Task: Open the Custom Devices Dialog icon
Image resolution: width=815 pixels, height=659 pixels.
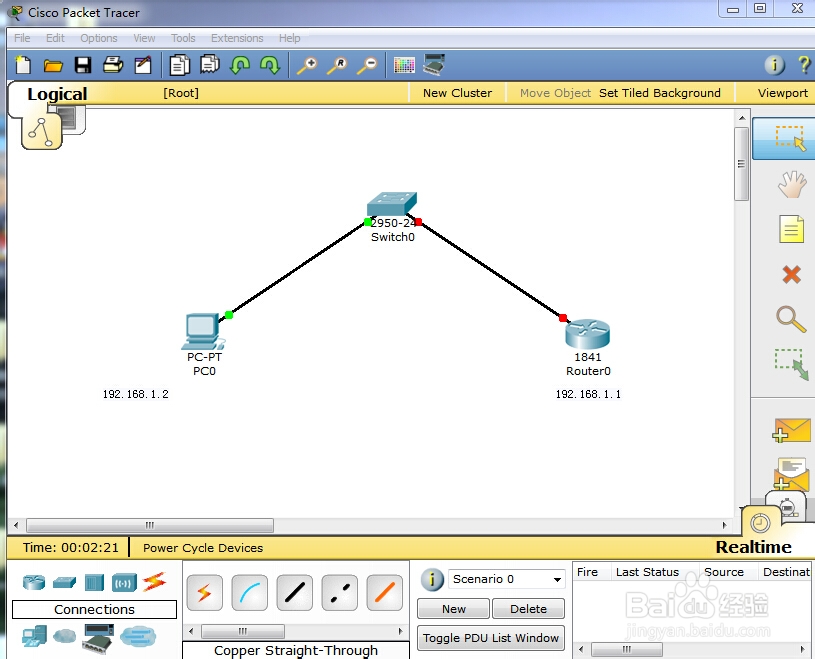Action: 434,64
